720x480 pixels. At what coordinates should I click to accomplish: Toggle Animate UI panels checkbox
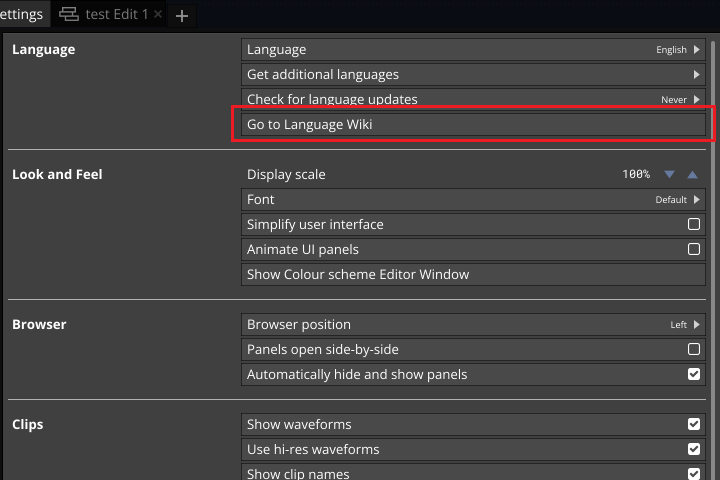click(x=694, y=249)
